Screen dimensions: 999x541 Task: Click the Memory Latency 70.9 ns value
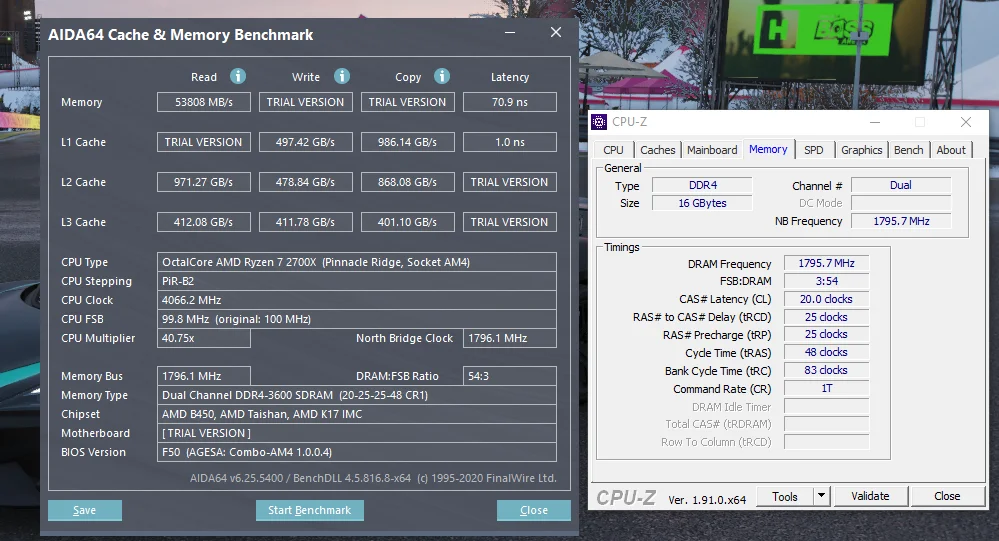[510, 102]
